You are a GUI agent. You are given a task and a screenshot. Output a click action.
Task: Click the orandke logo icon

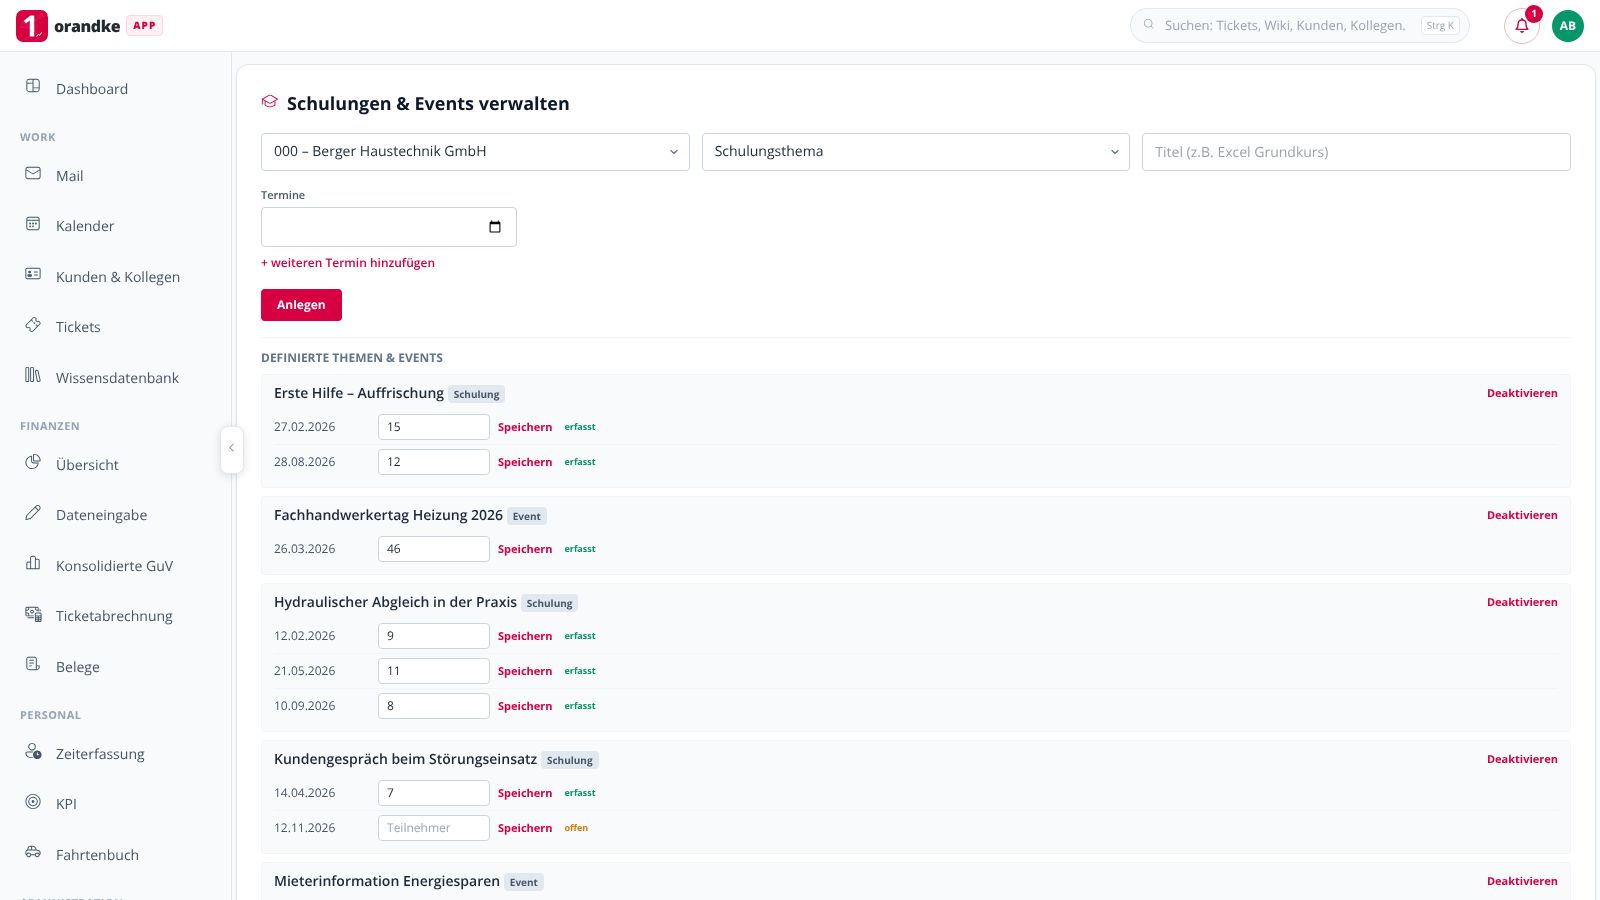[x=32, y=26]
